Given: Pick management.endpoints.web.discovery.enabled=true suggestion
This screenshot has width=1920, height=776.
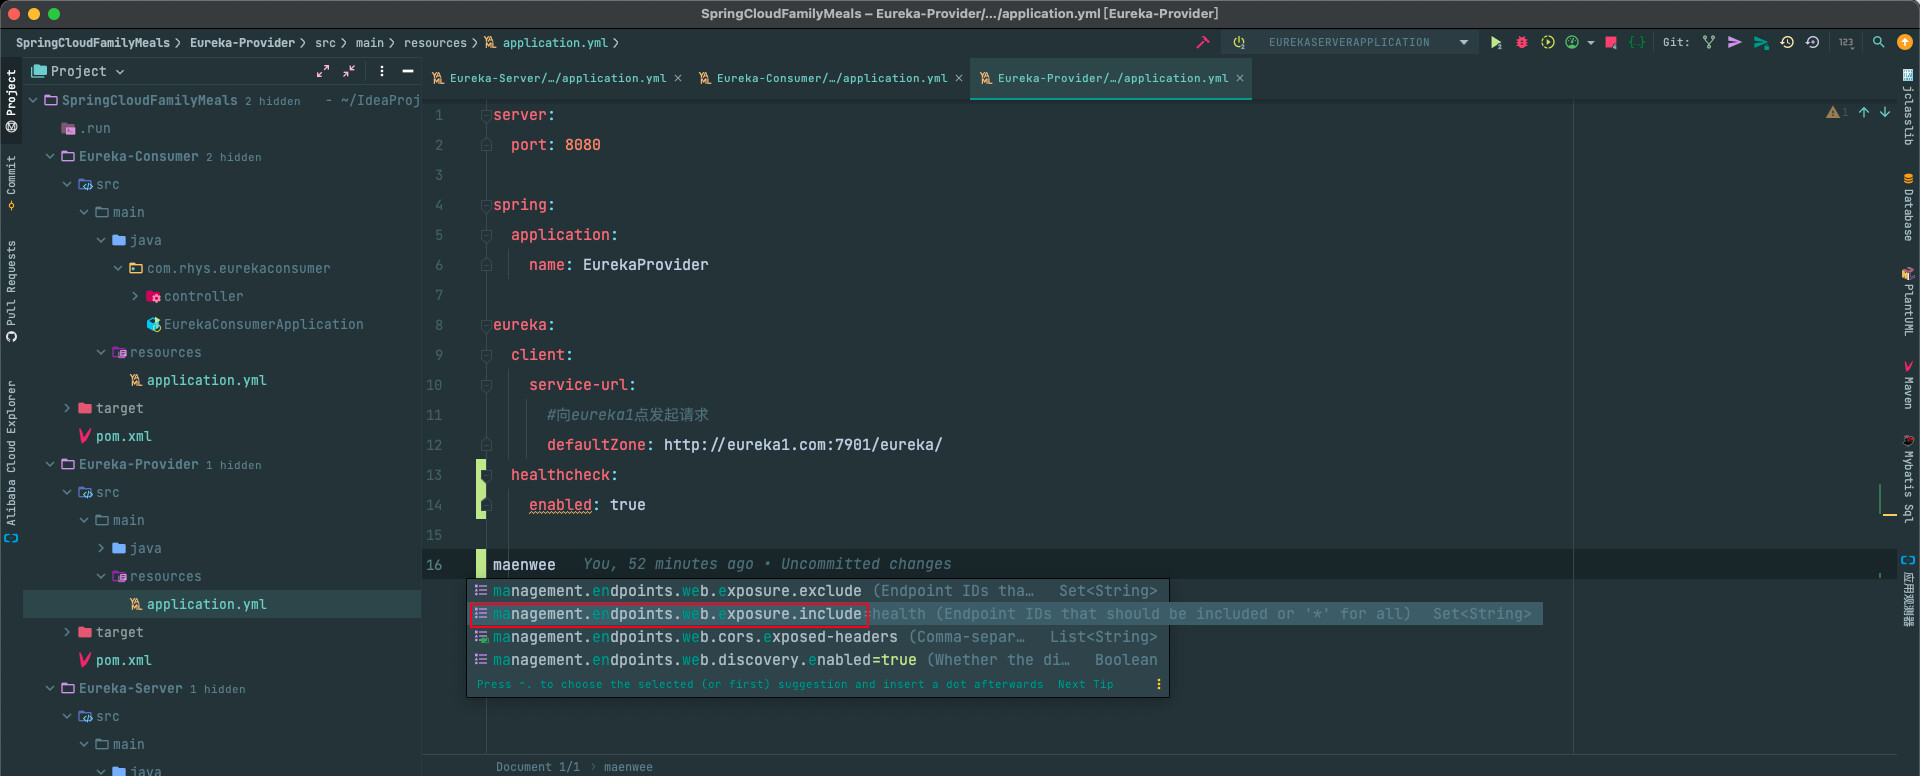Looking at the screenshot, I should click(x=817, y=660).
